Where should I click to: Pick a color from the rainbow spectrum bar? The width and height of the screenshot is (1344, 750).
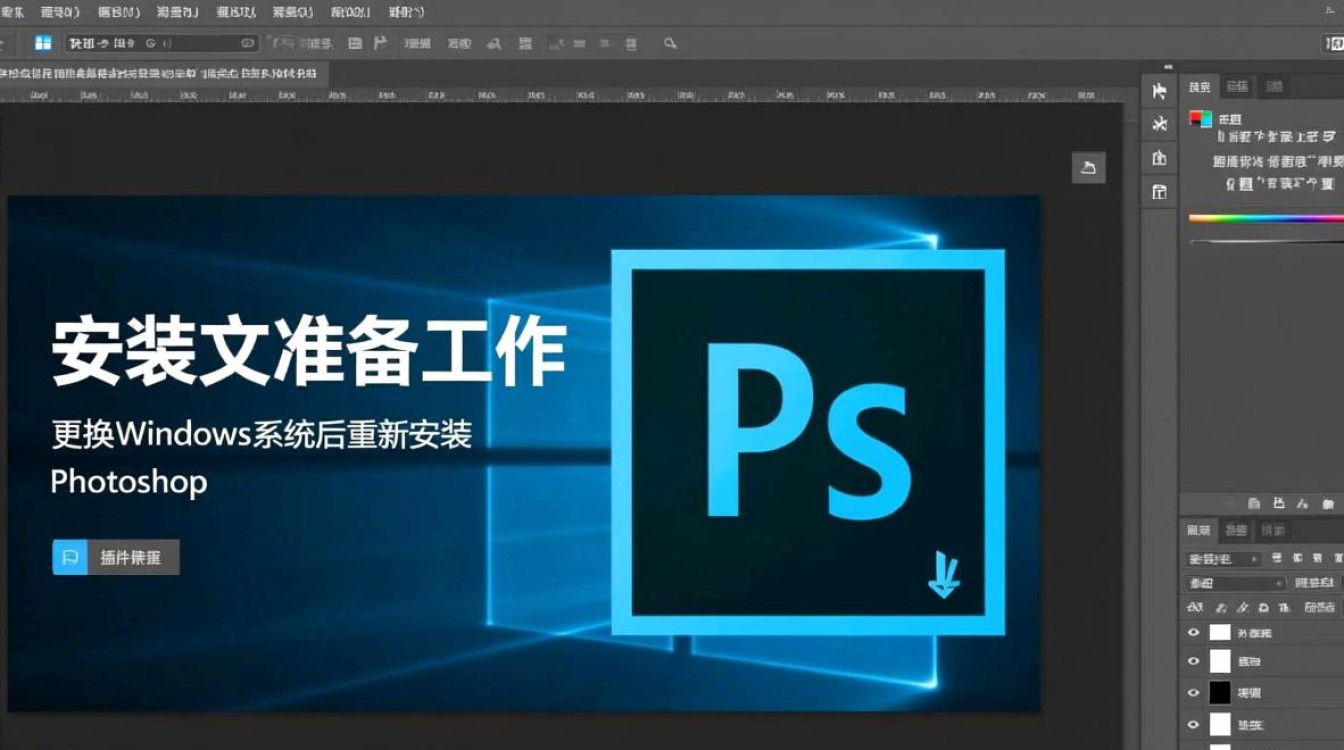pyautogui.click(x=1265, y=215)
